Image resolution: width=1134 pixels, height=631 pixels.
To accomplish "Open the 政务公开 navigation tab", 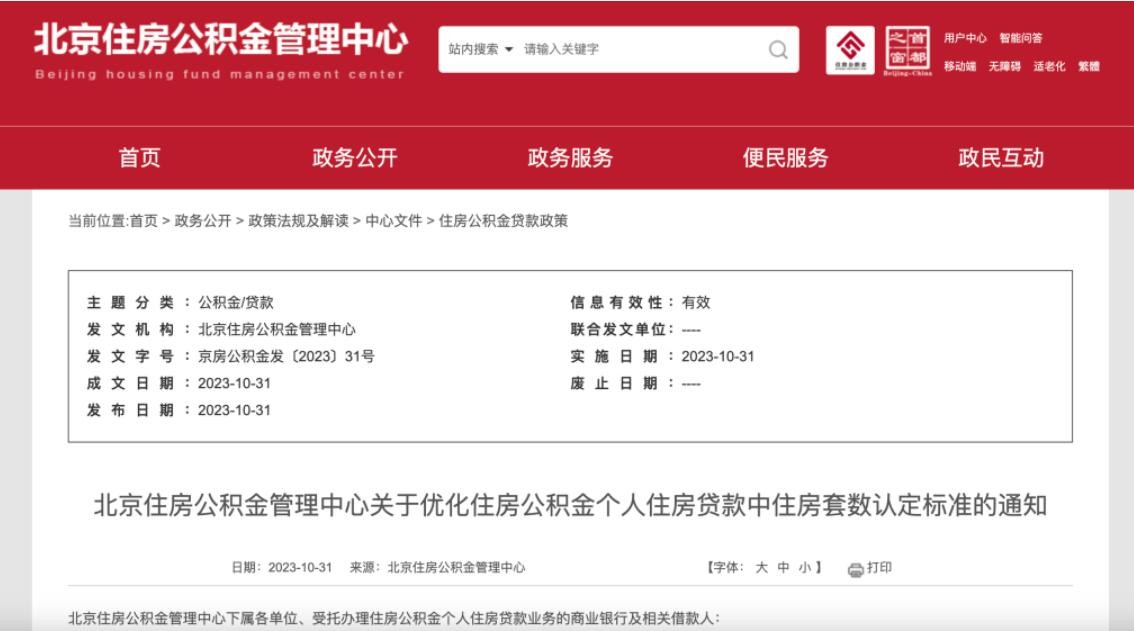I will point(355,157).
